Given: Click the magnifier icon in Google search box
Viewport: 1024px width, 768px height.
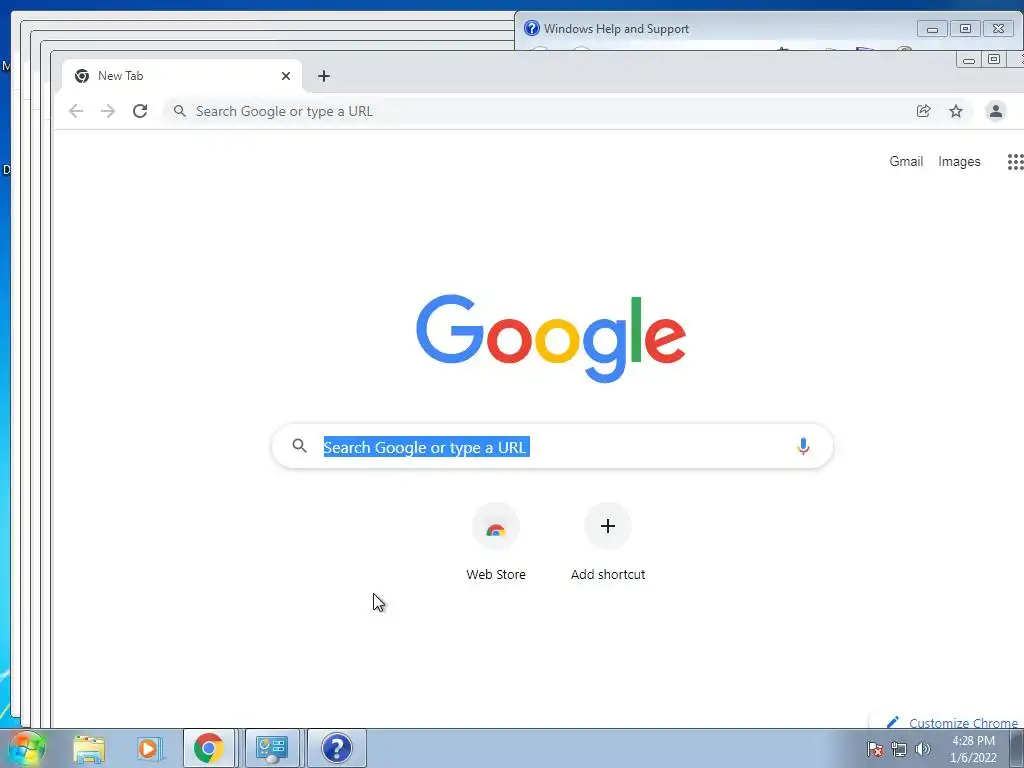Looking at the screenshot, I should pos(299,446).
